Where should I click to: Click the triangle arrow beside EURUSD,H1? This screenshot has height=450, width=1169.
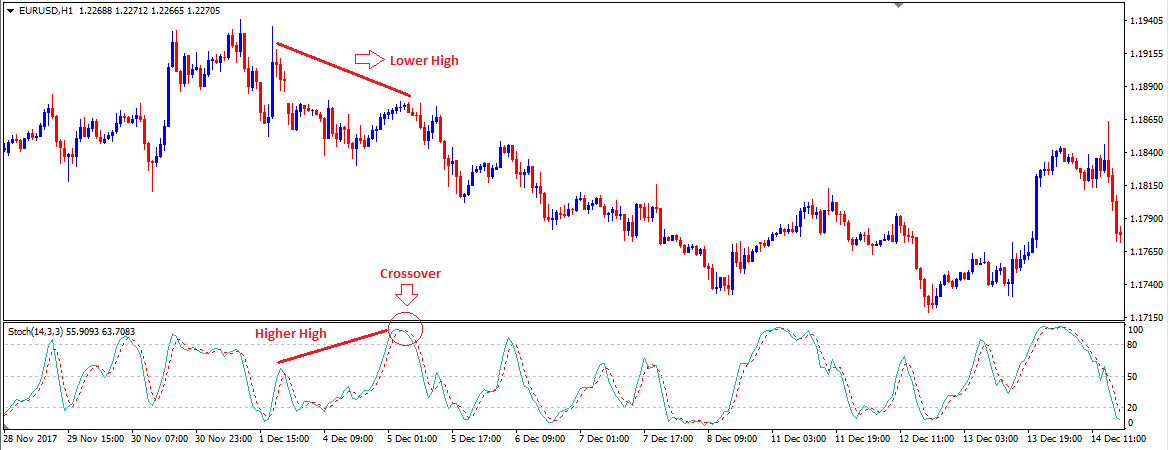pos(10,9)
